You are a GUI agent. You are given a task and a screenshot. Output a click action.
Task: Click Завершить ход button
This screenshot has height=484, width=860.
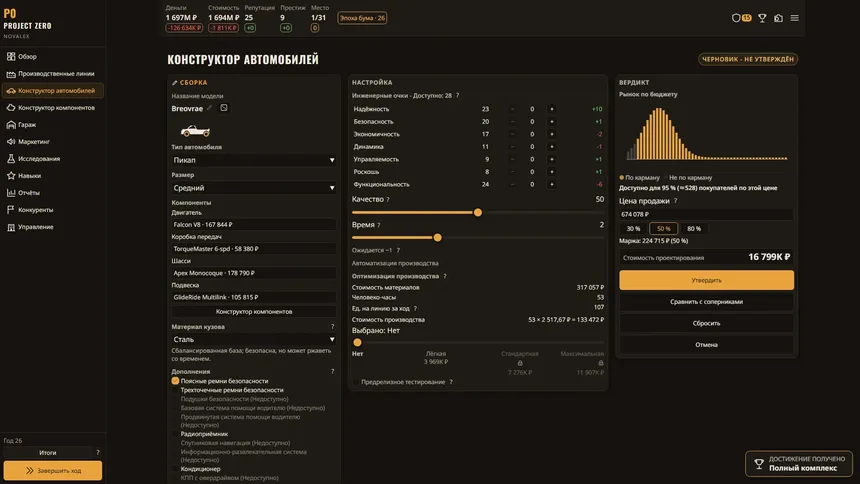53,470
